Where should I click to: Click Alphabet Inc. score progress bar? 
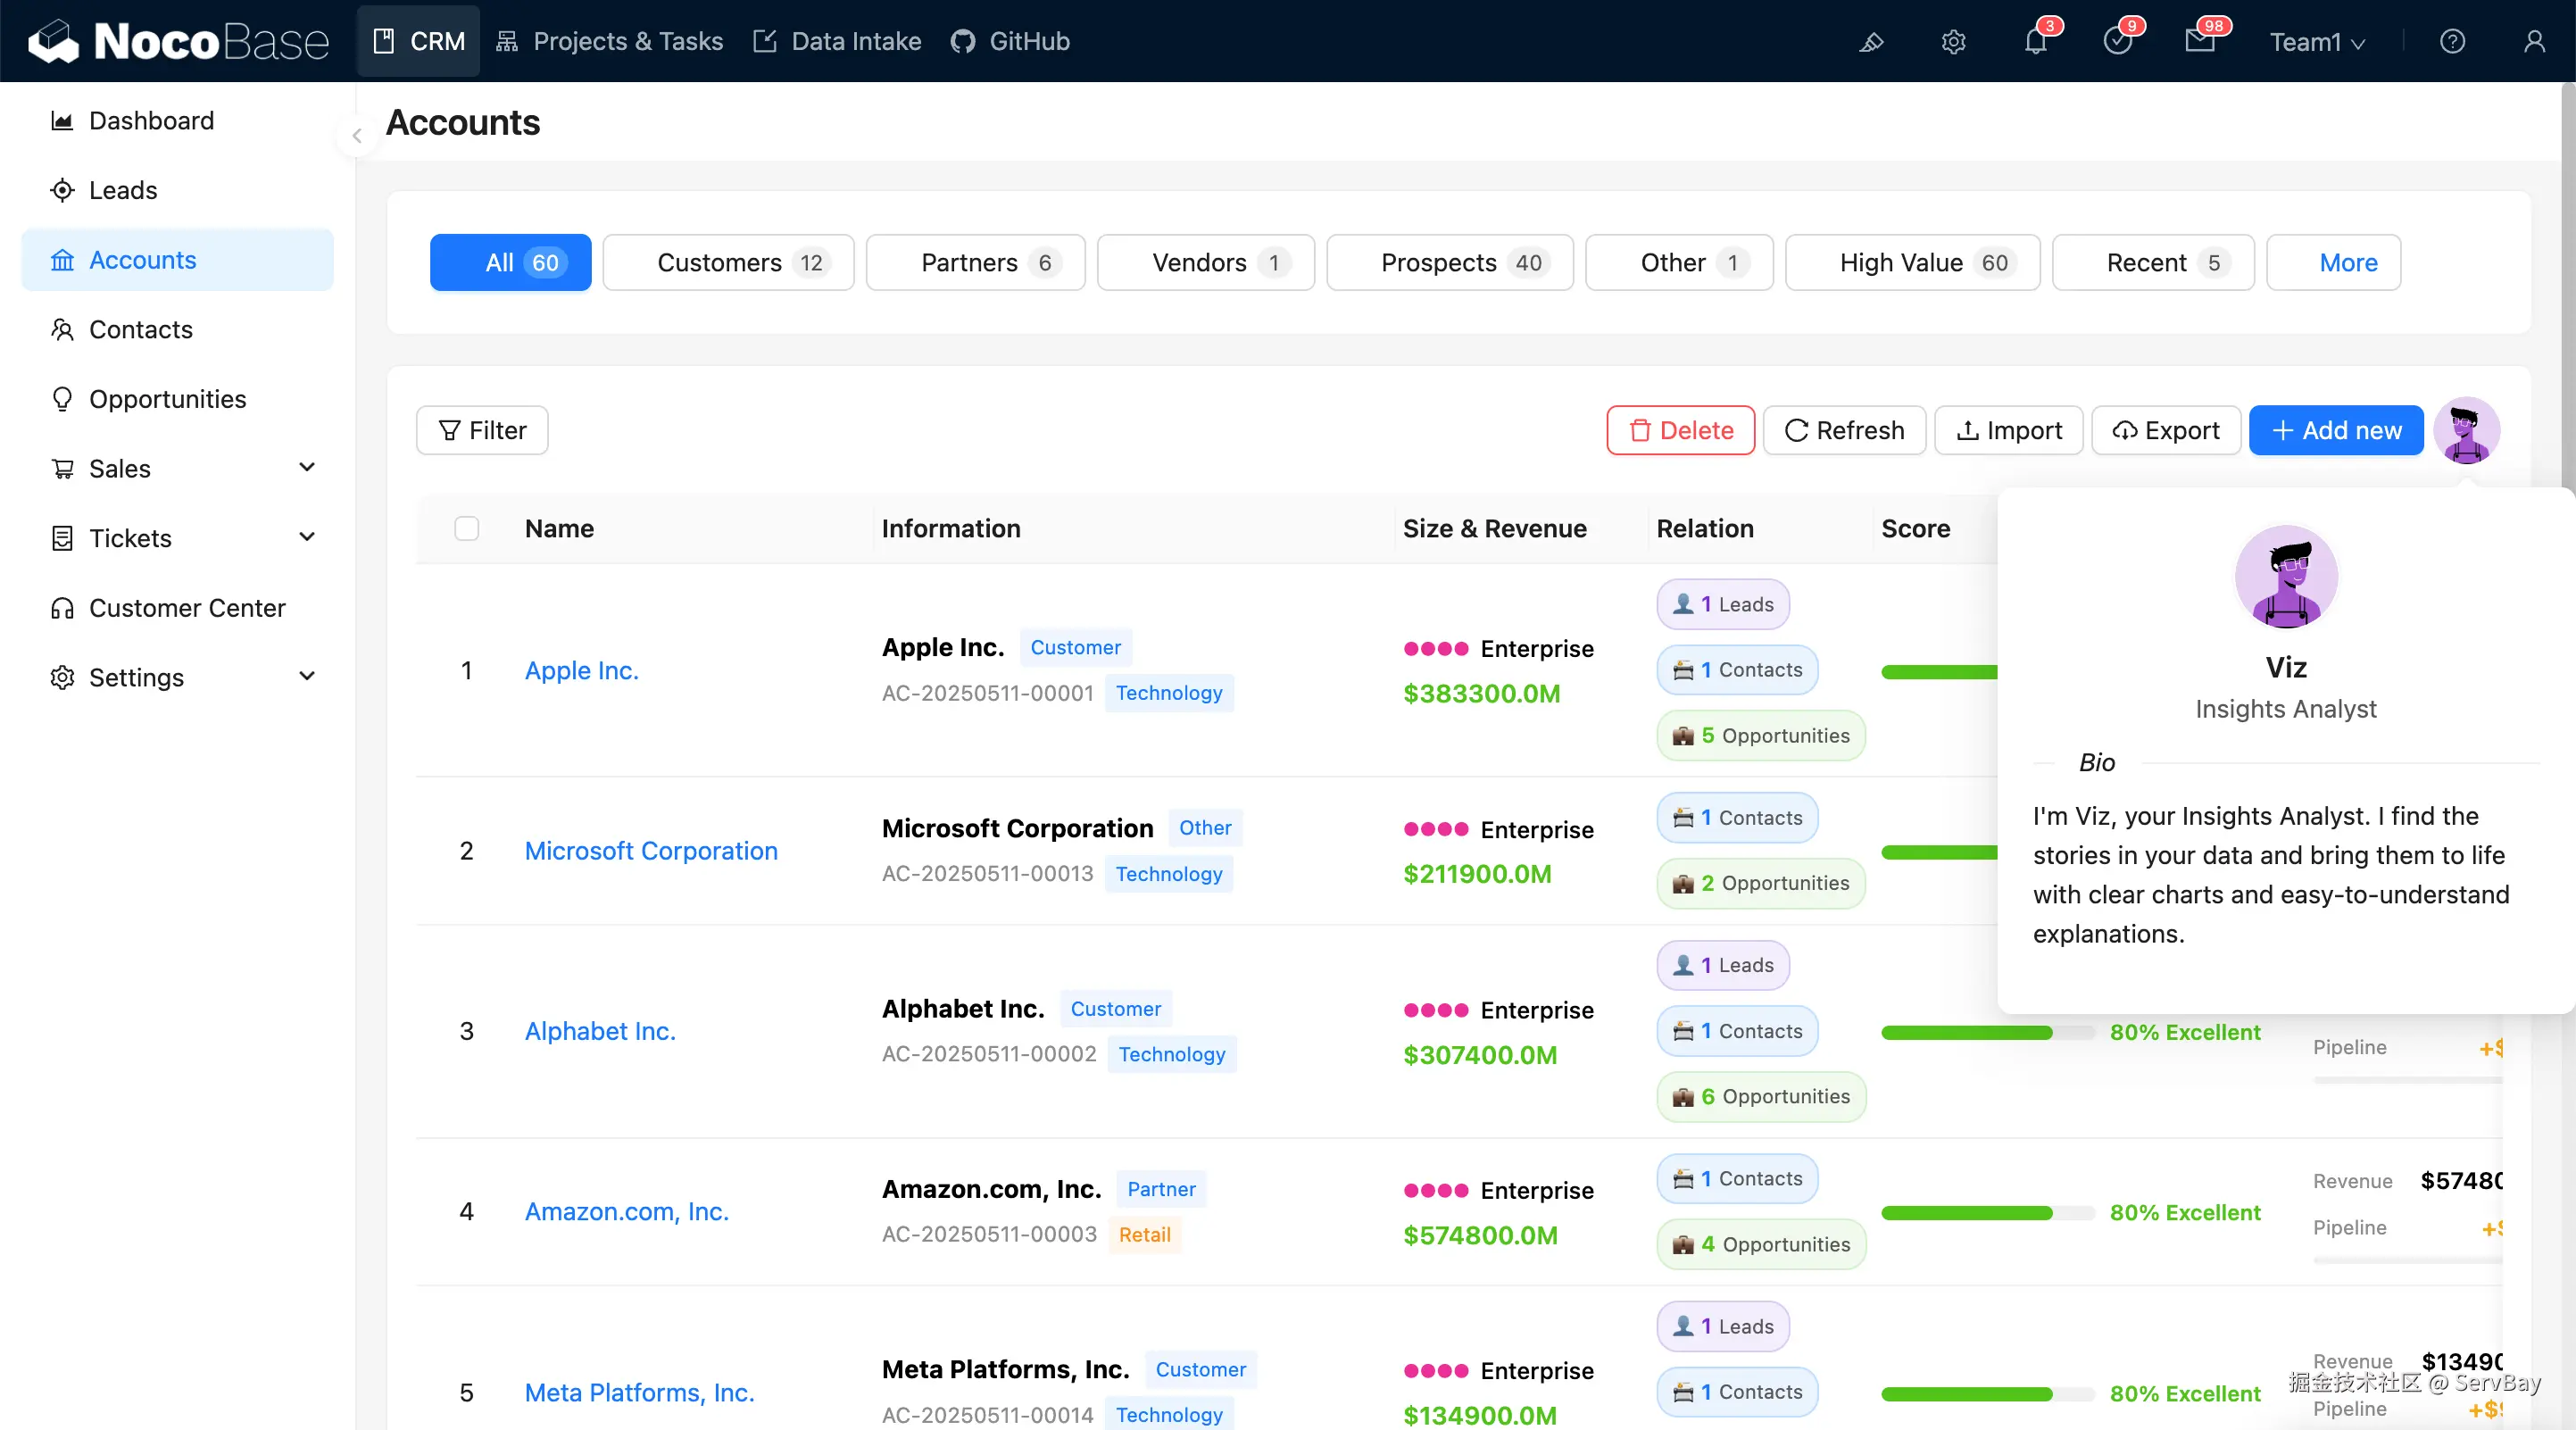[1986, 1032]
